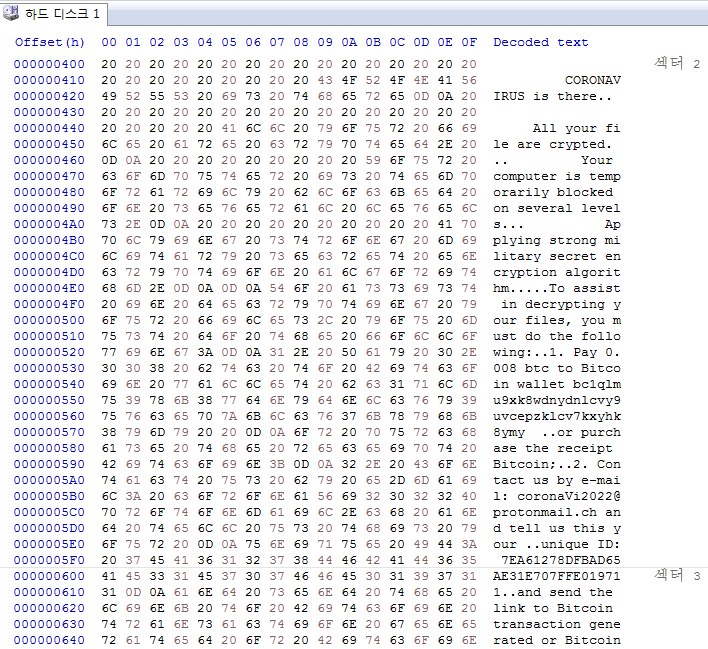The width and height of the screenshot is (708, 649).
Task: Click the '섹터 3' sector label
Action: point(677,575)
